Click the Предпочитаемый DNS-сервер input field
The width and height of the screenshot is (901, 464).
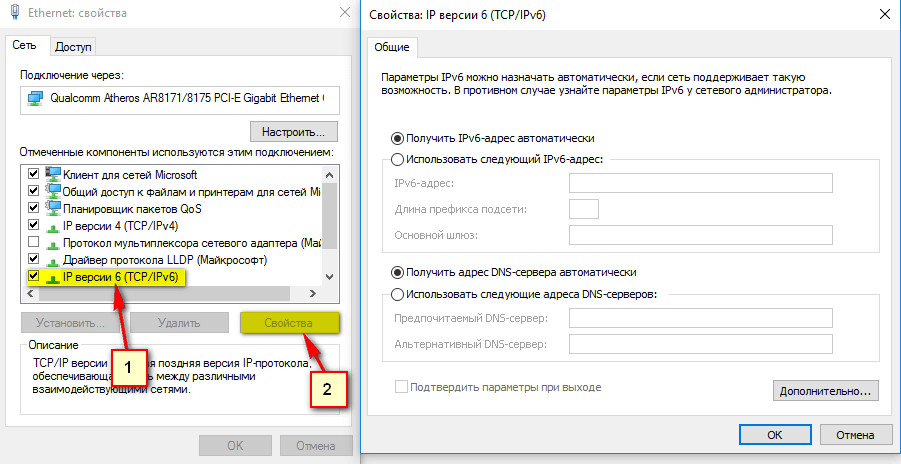pos(700,318)
